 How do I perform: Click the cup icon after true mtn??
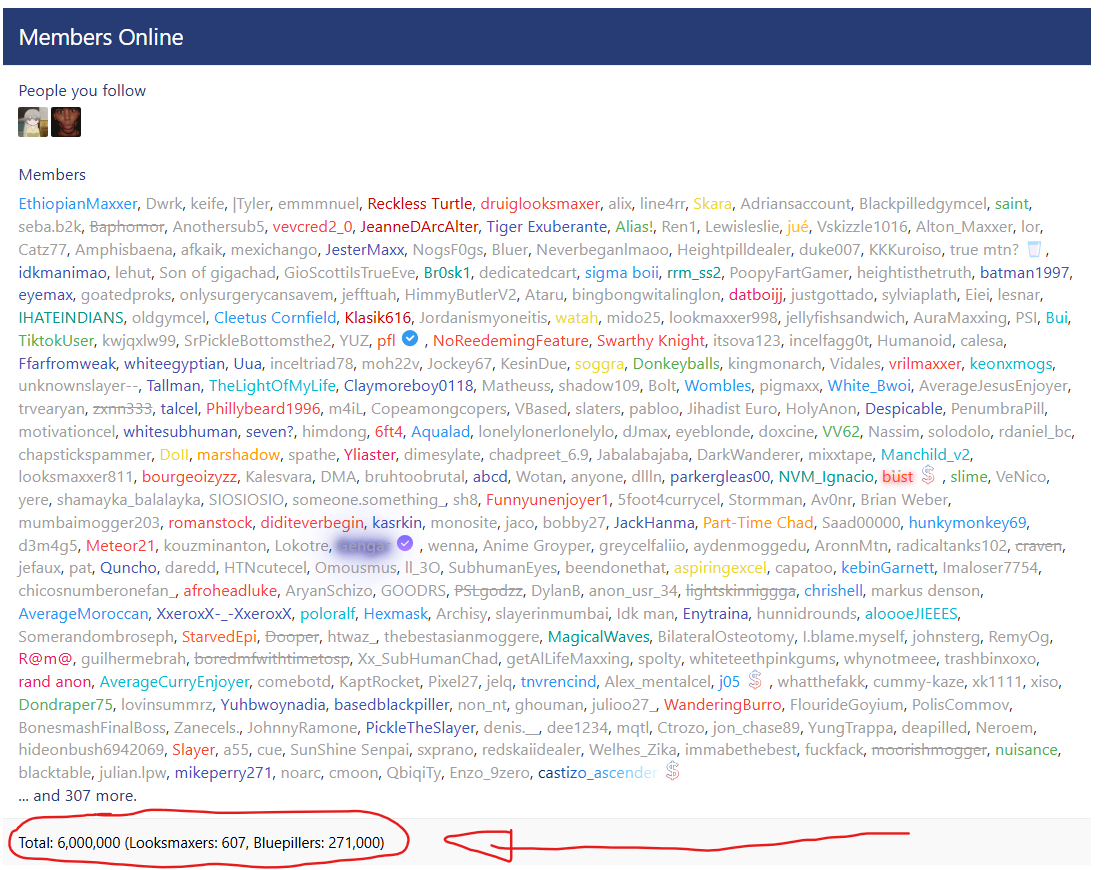click(x=1035, y=249)
